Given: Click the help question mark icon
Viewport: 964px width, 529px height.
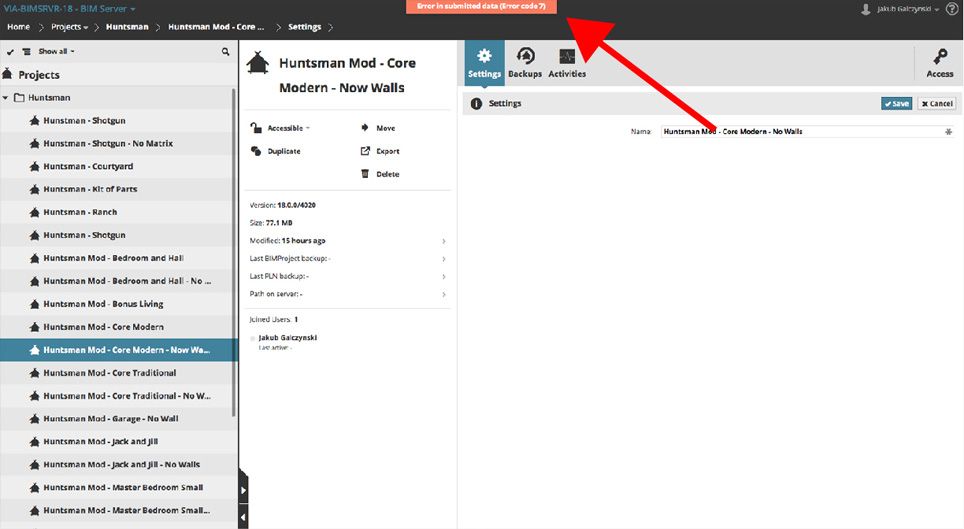Looking at the screenshot, I should (952, 9).
